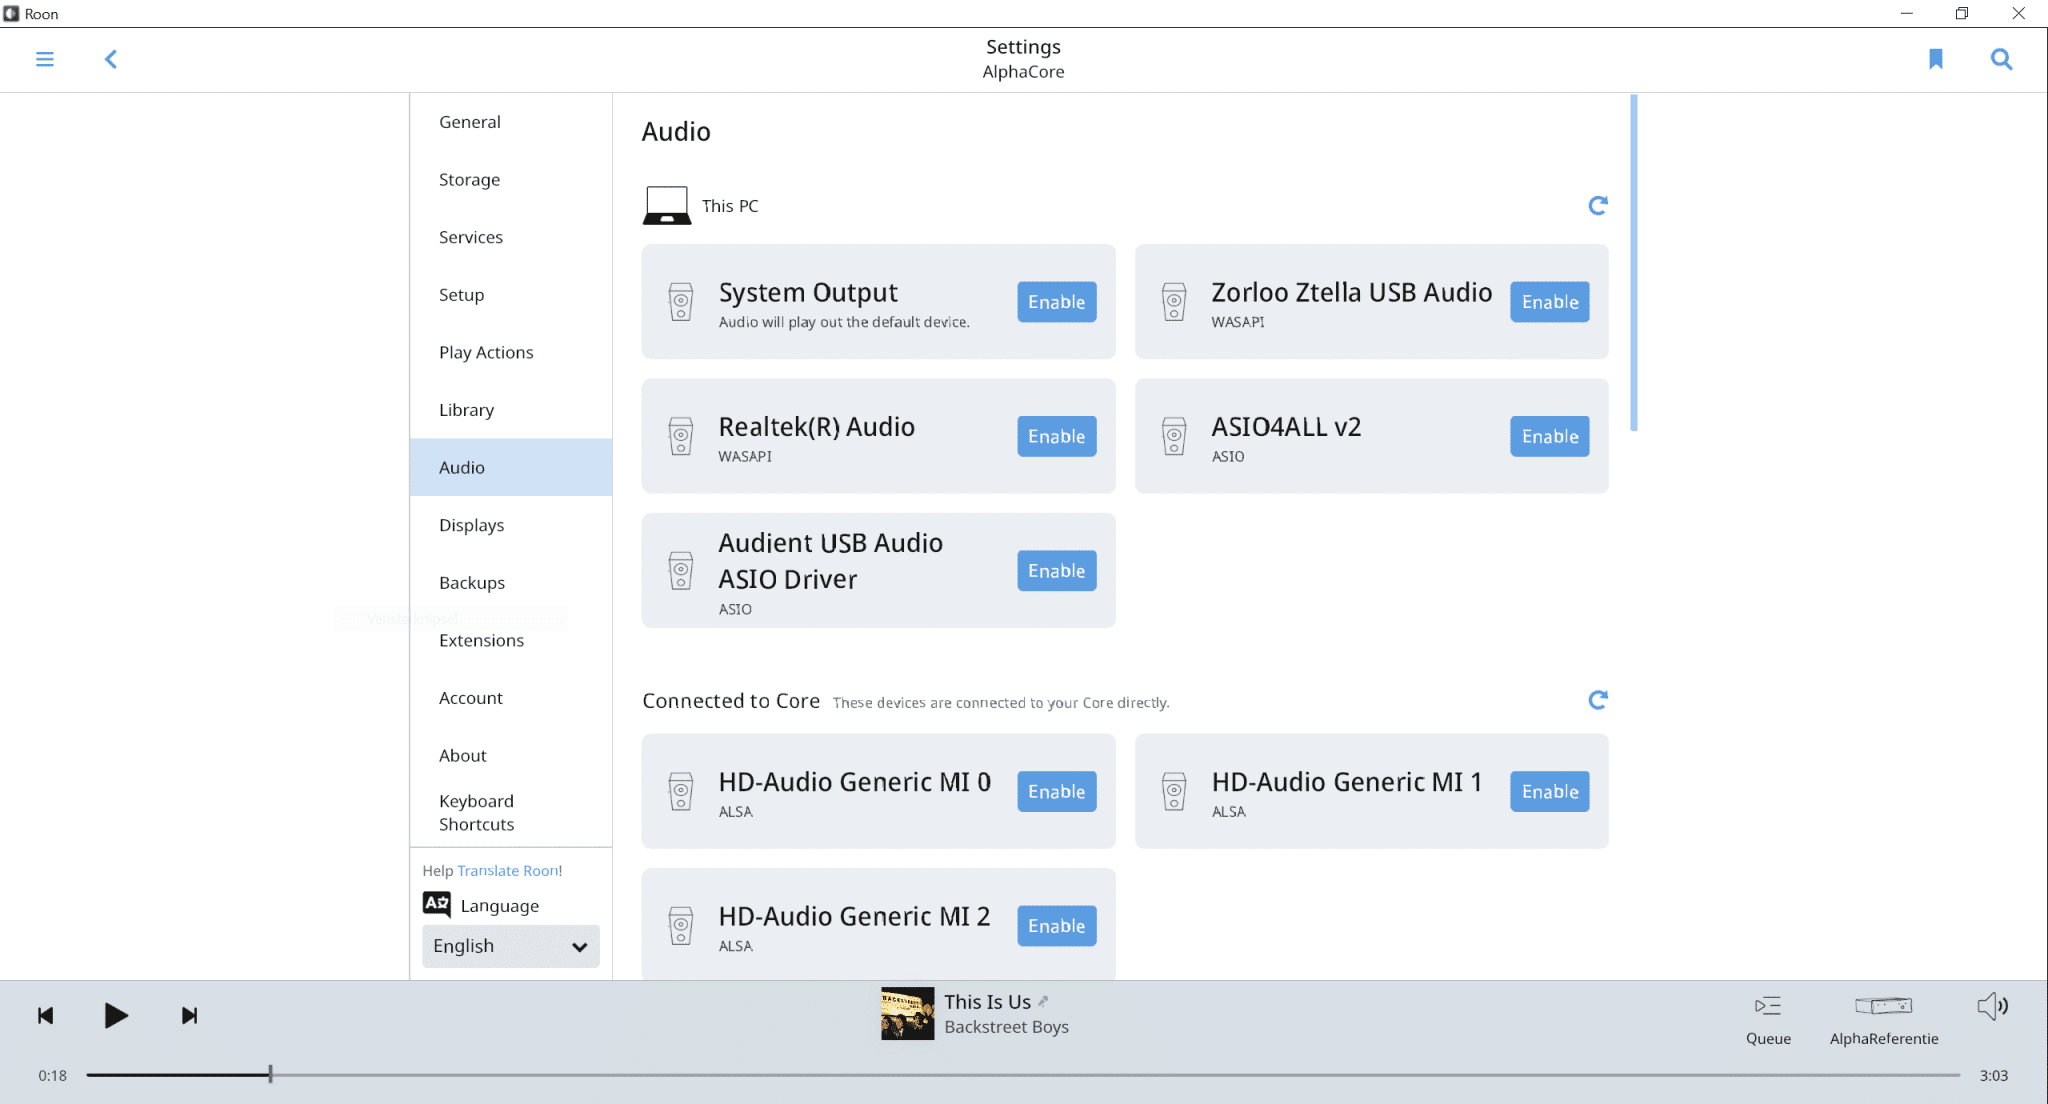The image size is (2048, 1104).
Task: Click the System Output speaker icon
Action: pos(681,302)
